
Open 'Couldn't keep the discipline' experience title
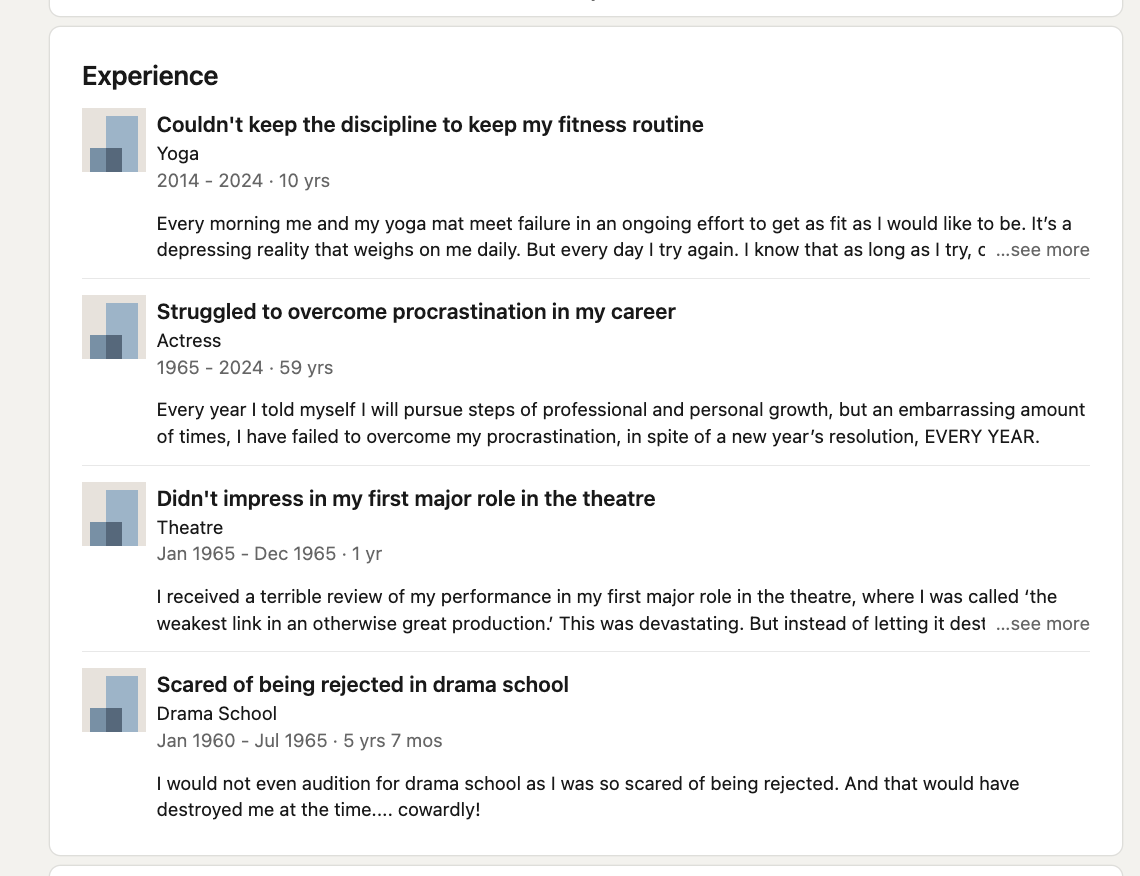[430, 125]
